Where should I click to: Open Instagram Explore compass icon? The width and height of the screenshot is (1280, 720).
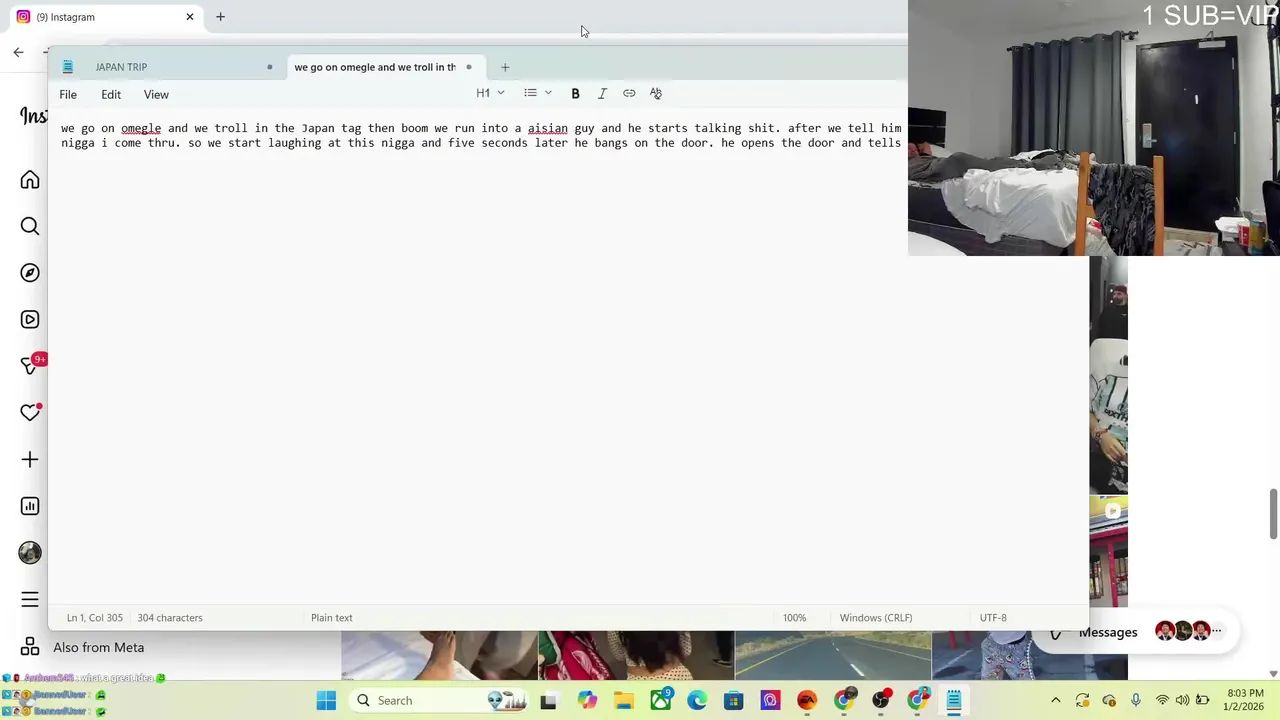coord(30,273)
